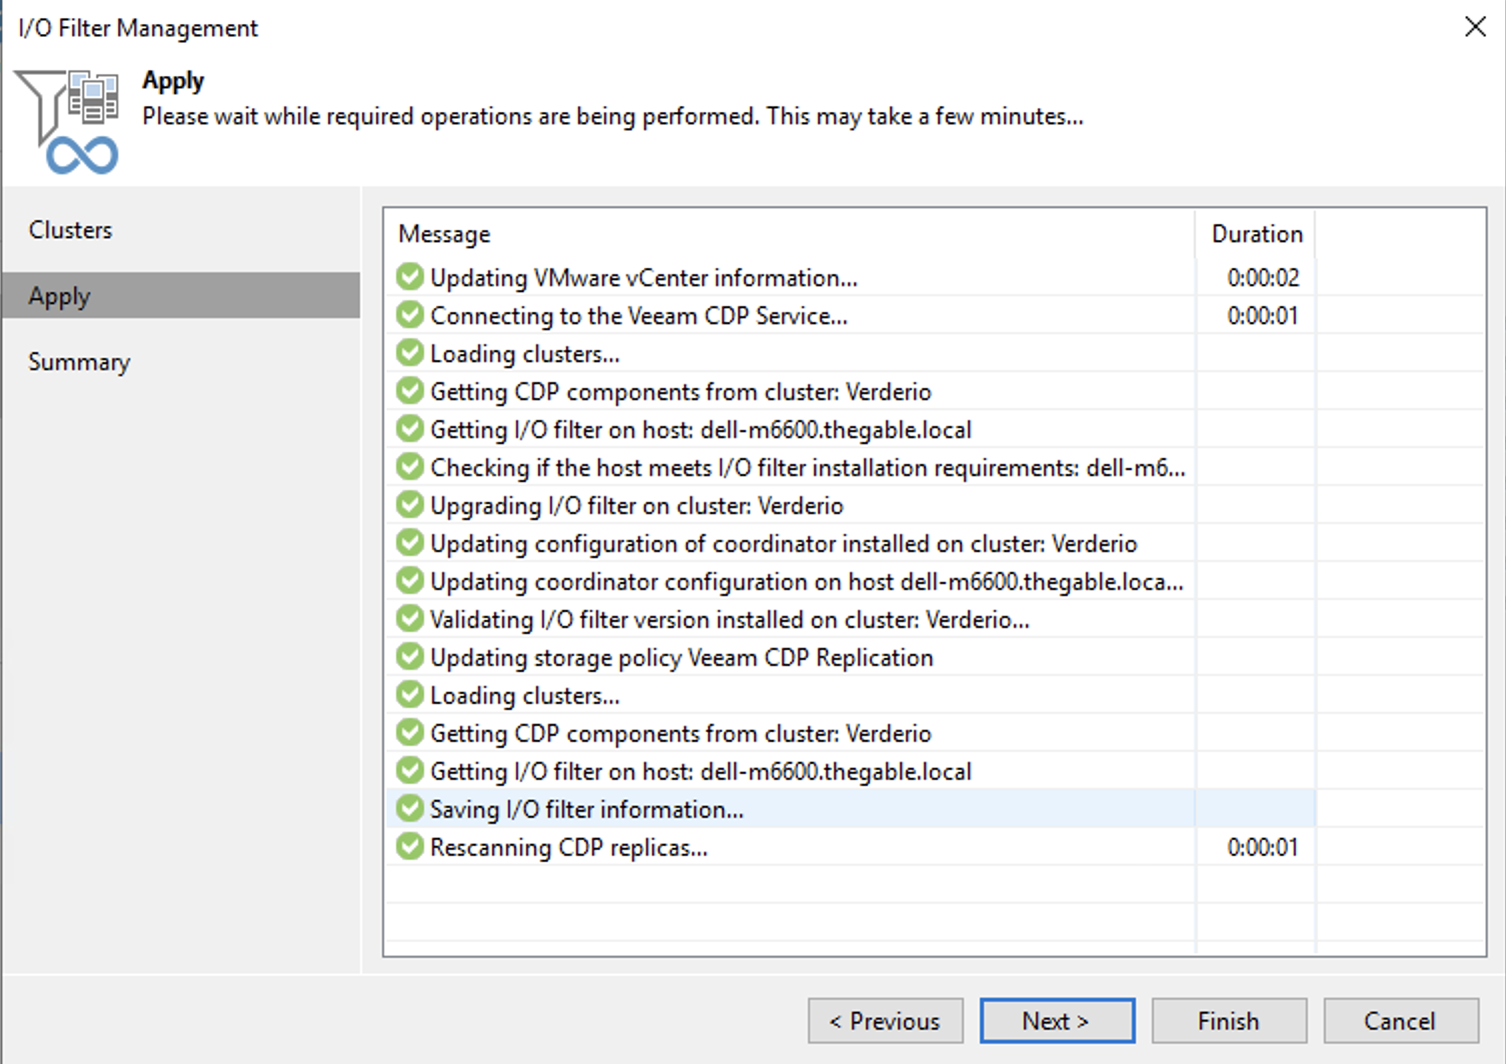Click the I/O filter wizard header icon
The image size is (1506, 1064).
click(x=69, y=121)
